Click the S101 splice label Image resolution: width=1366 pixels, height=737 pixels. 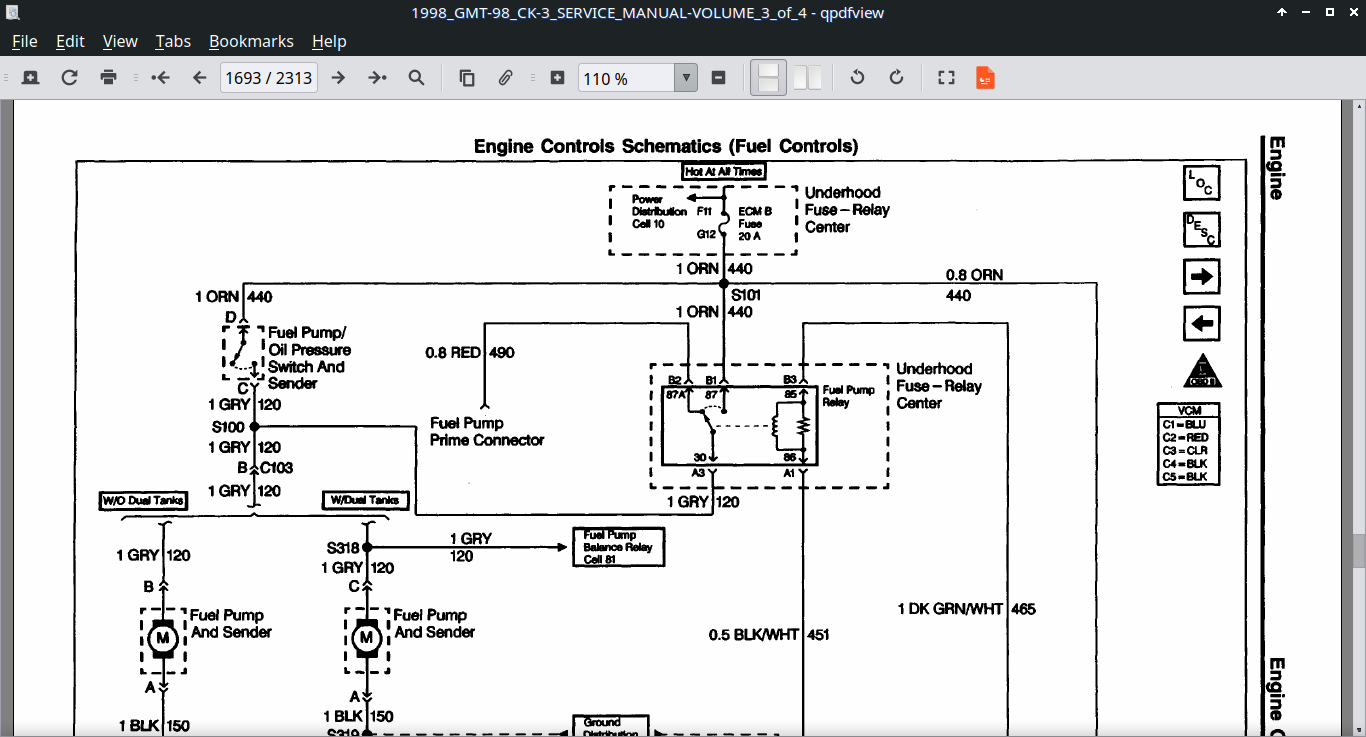pos(747,295)
